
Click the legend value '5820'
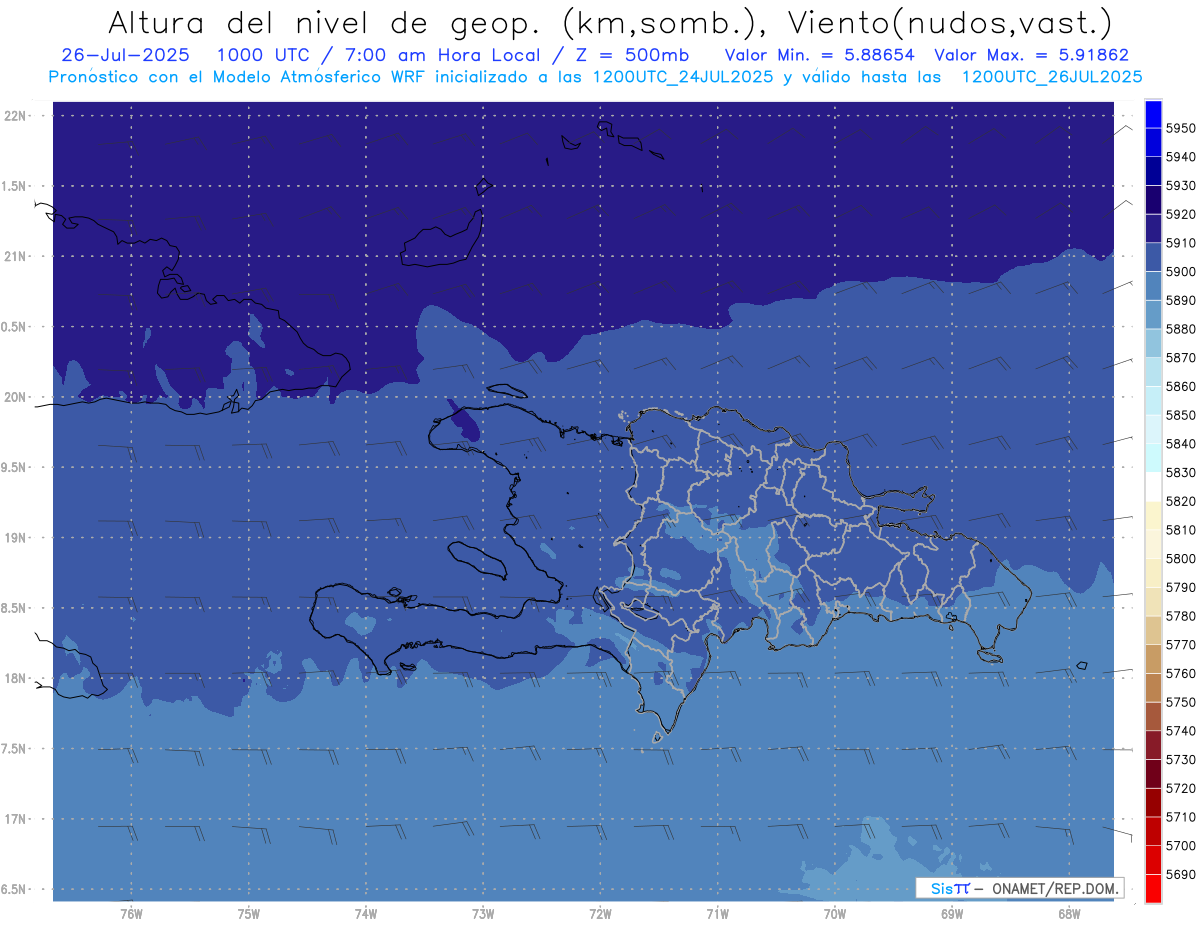[x=1181, y=501]
